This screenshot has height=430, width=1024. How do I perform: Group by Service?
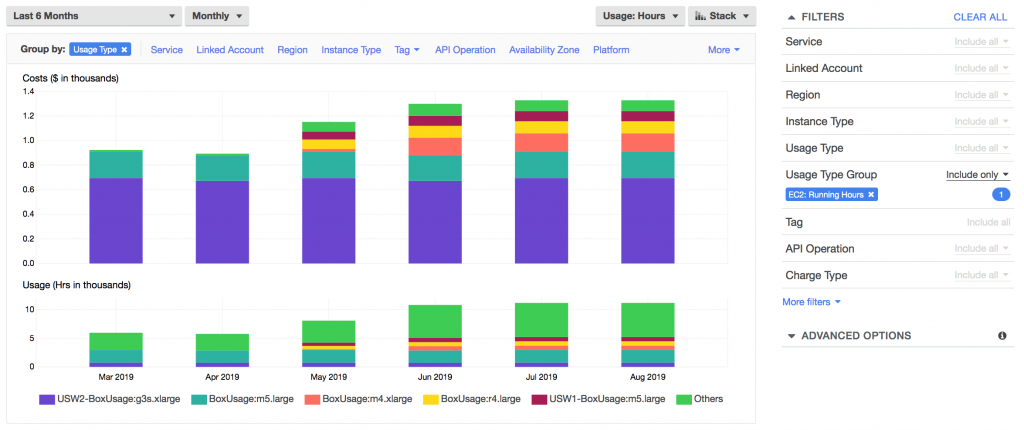(x=166, y=49)
